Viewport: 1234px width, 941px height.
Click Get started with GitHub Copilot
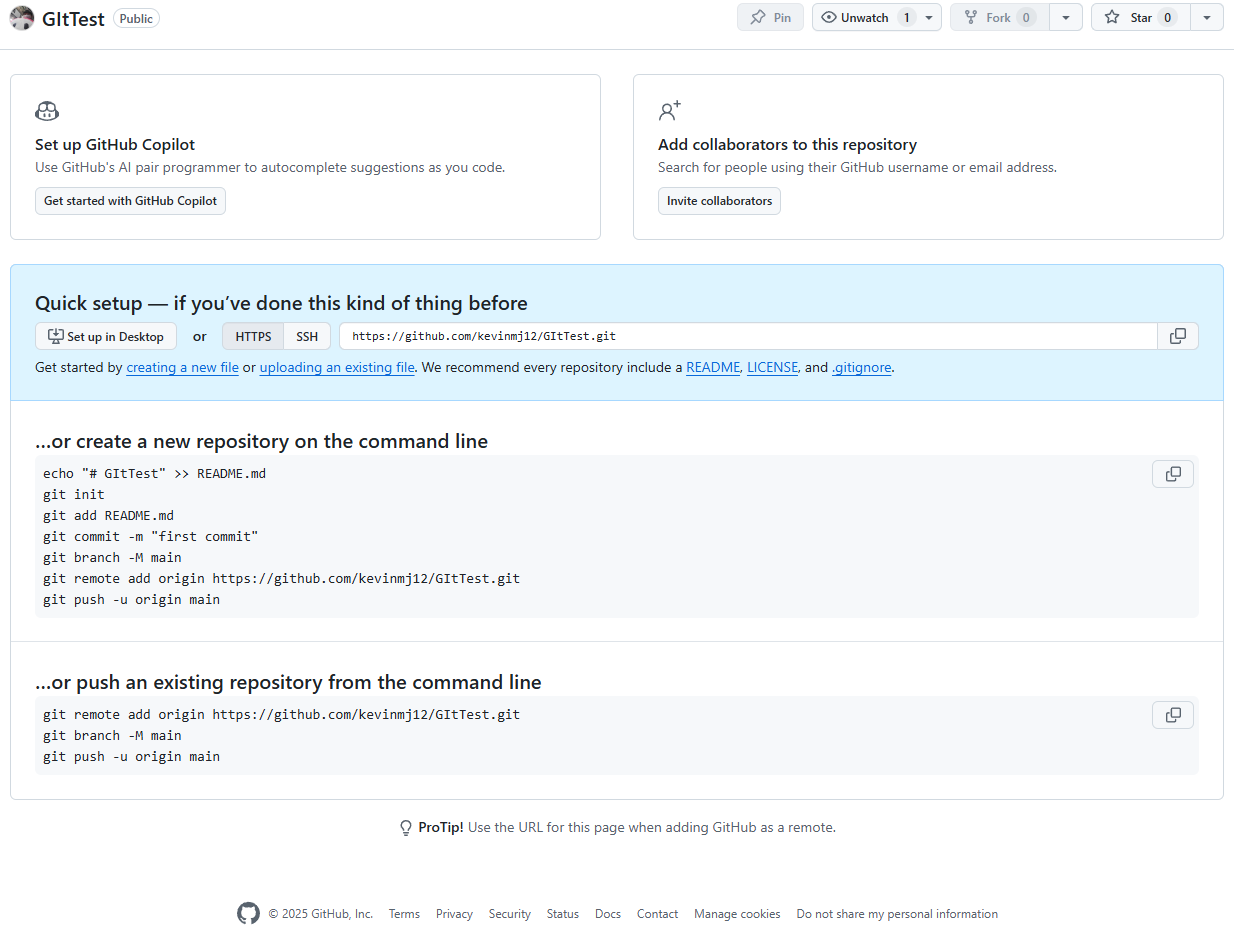coord(130,201)
